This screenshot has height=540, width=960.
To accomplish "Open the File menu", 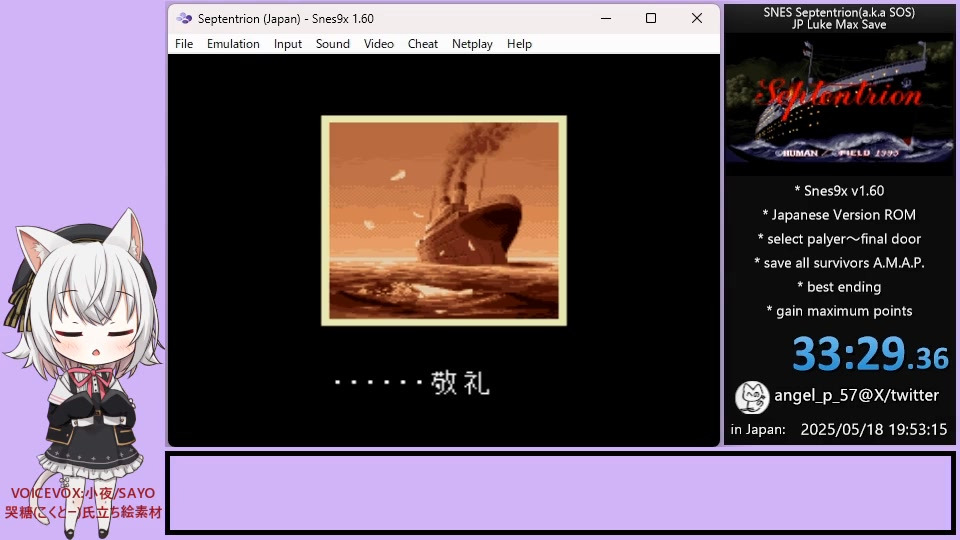I will pos(184,44).
